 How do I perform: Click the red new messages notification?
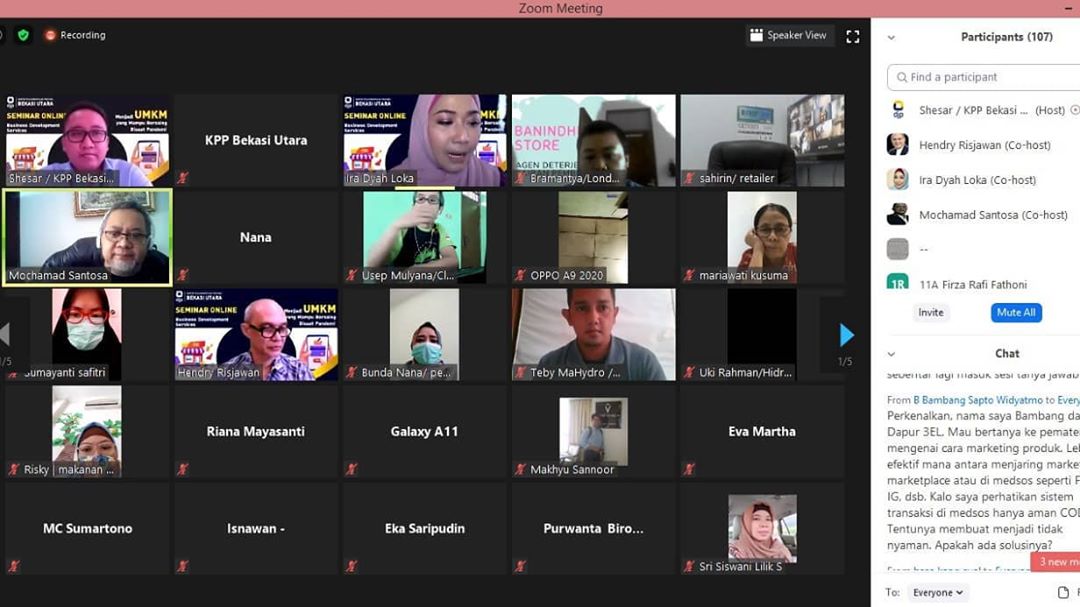click(x=1058, y=562)
